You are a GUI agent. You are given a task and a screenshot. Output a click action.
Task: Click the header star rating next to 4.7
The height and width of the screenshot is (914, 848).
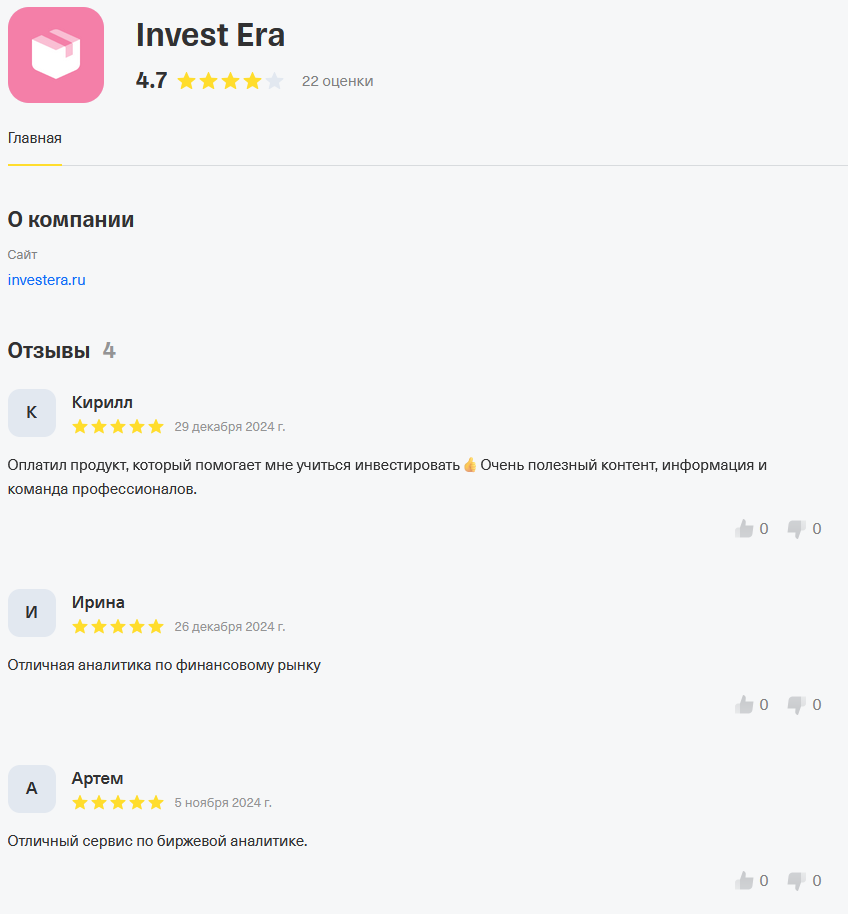coord(230,81)
